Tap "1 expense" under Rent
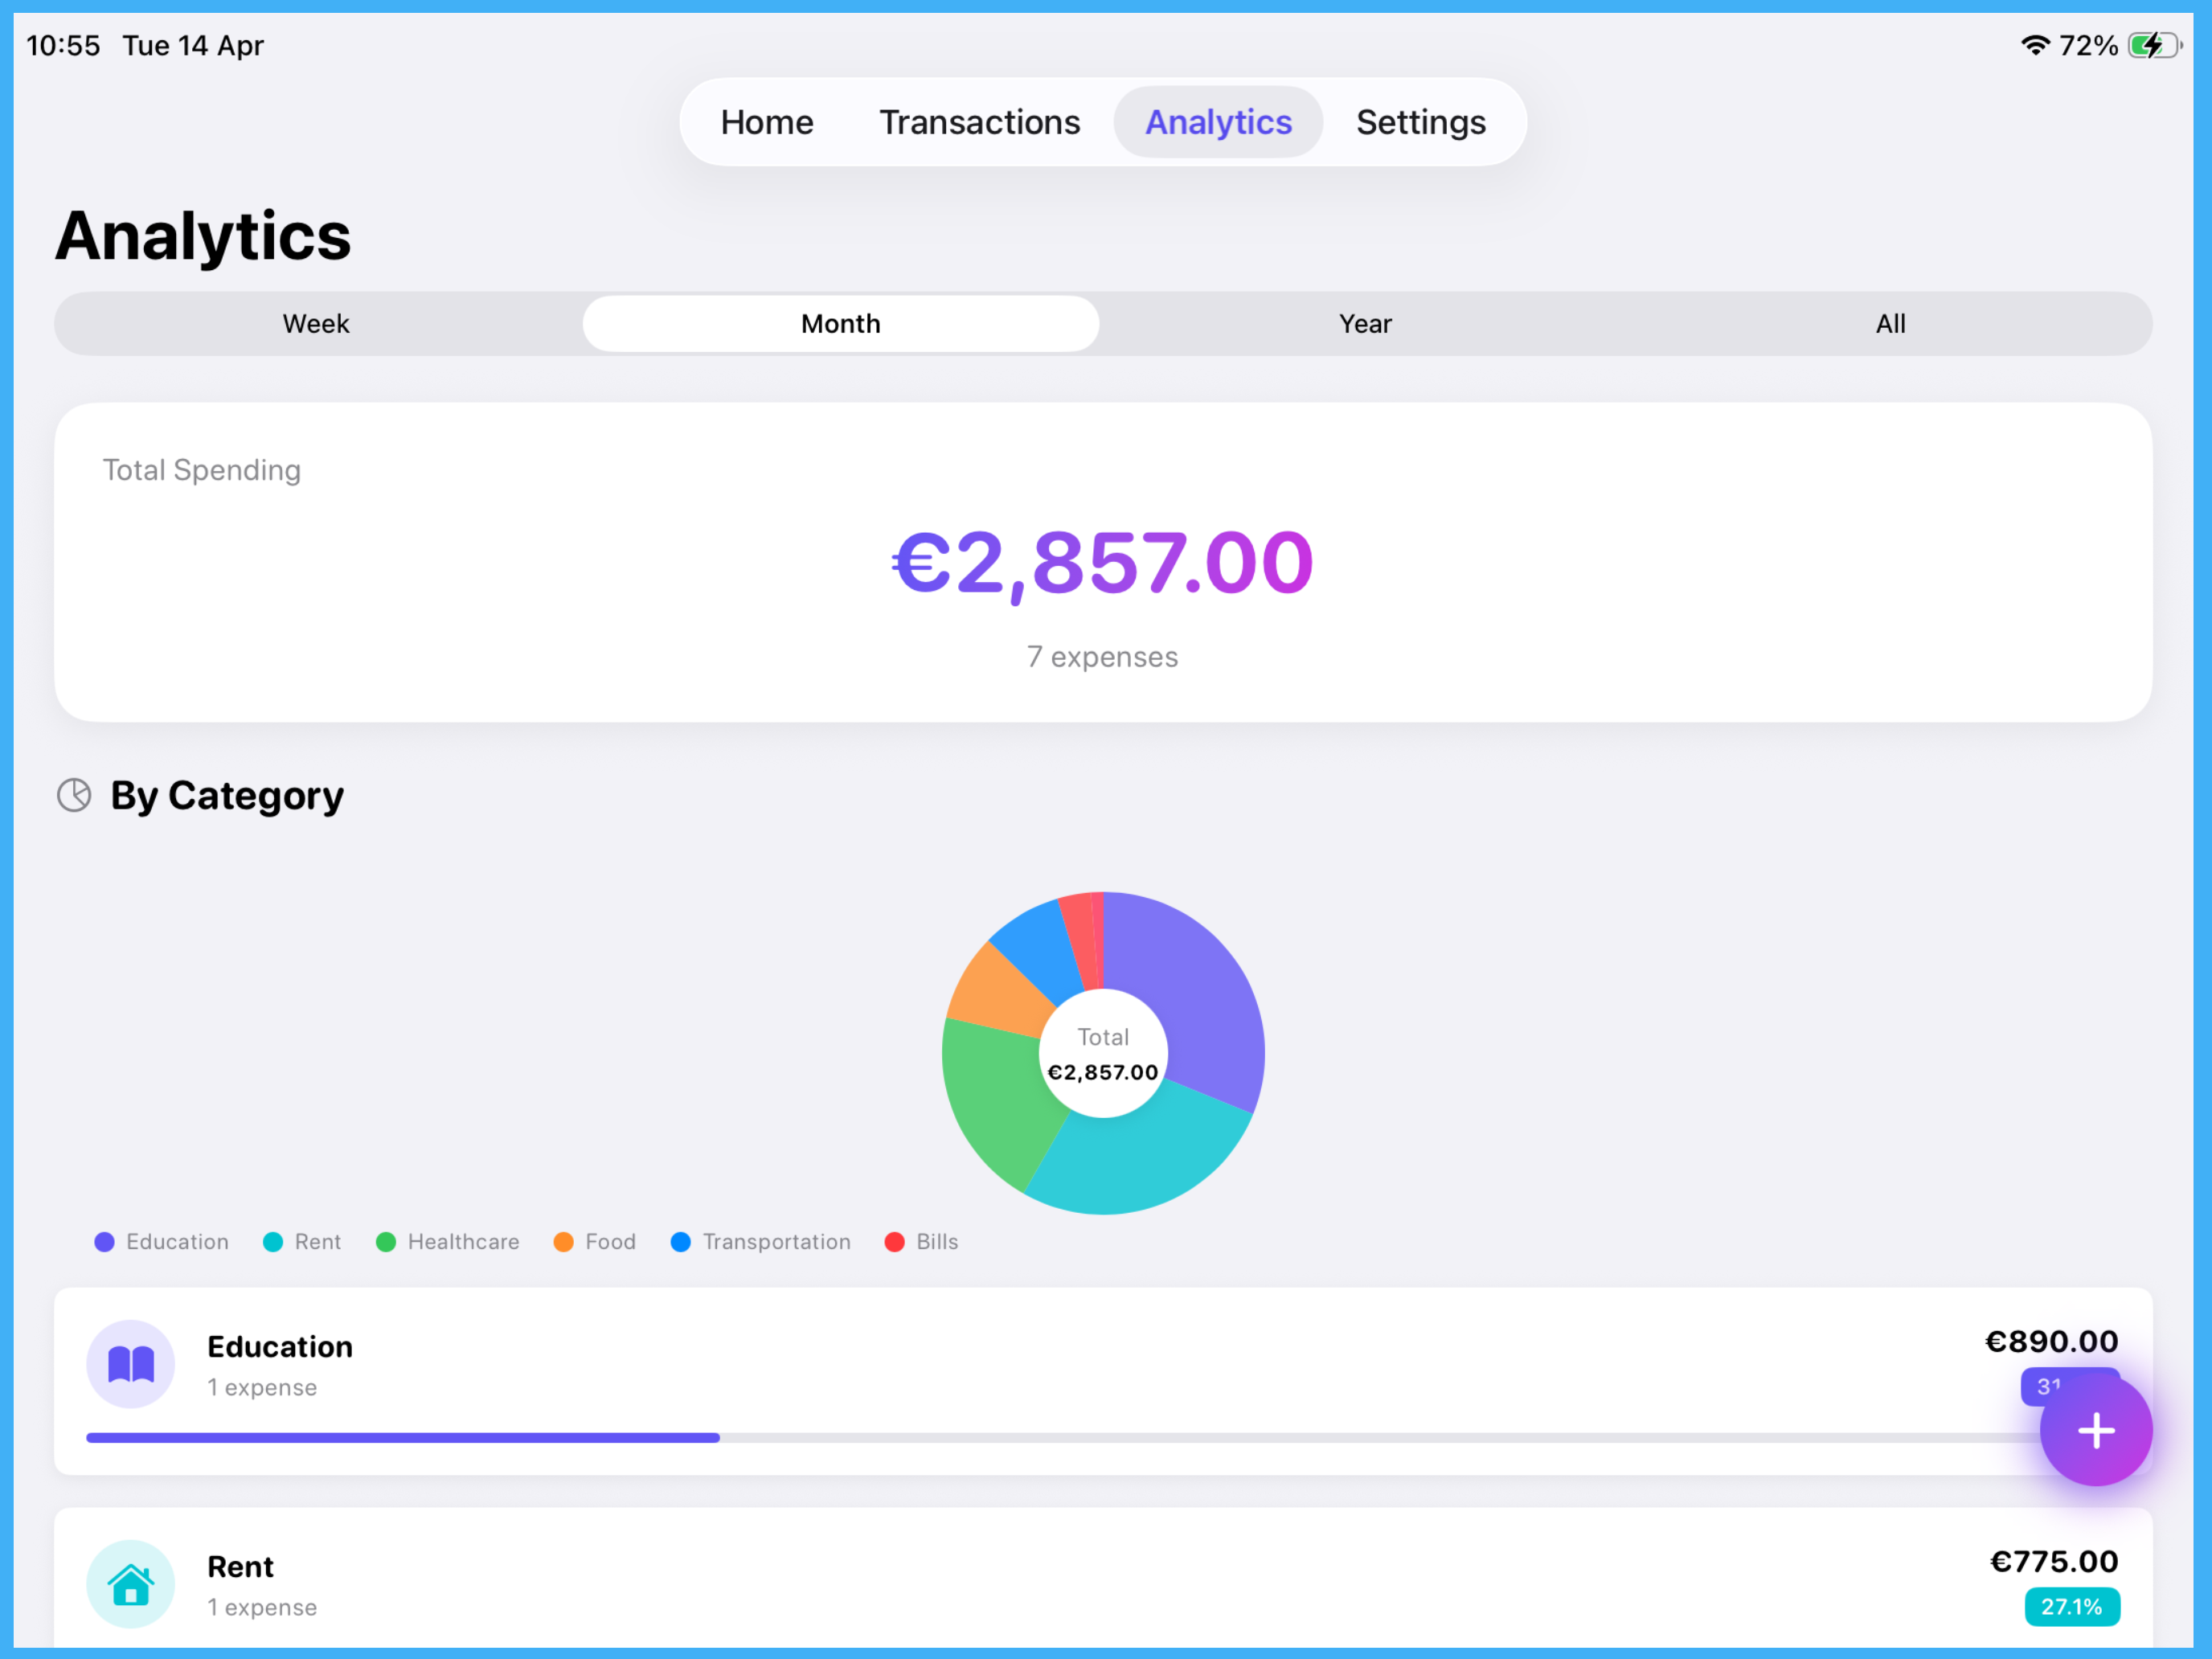 [262, 1607]
